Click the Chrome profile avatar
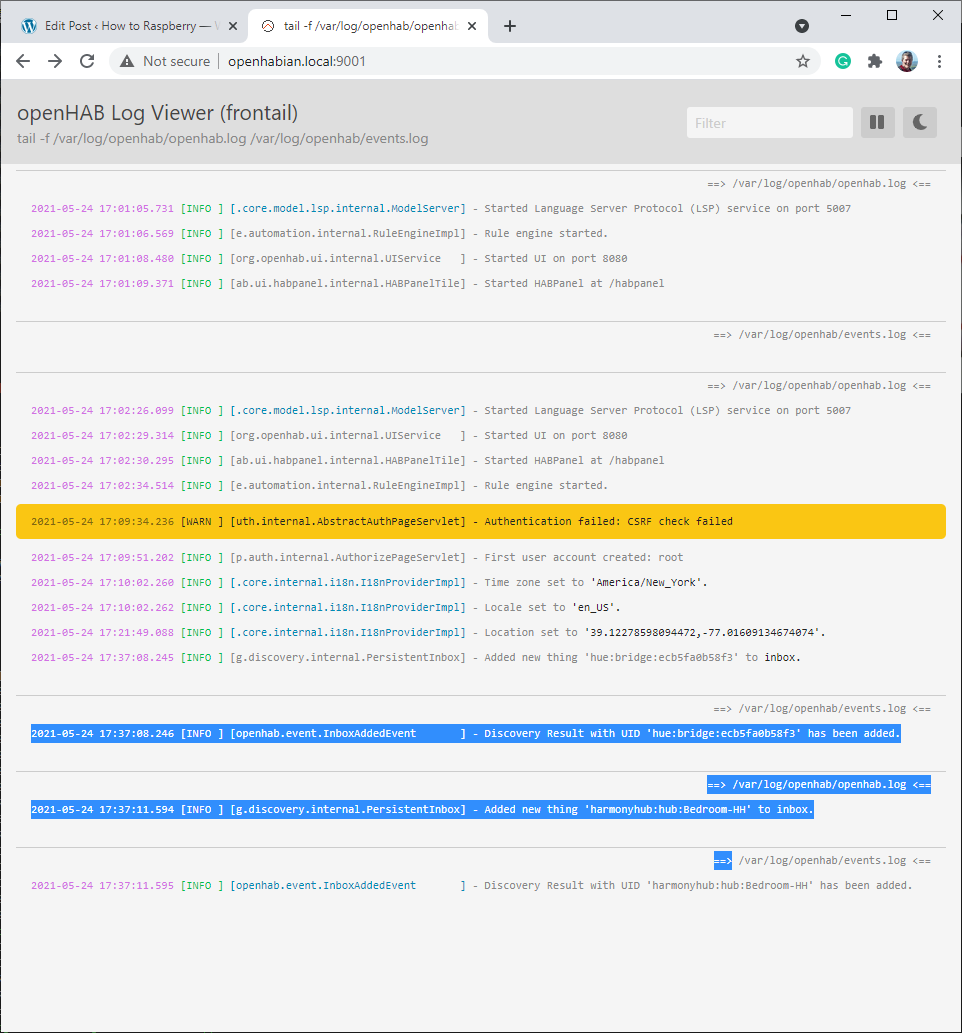Image resolution: width=962 pixels, height=1033 pixels. [906, 61]
